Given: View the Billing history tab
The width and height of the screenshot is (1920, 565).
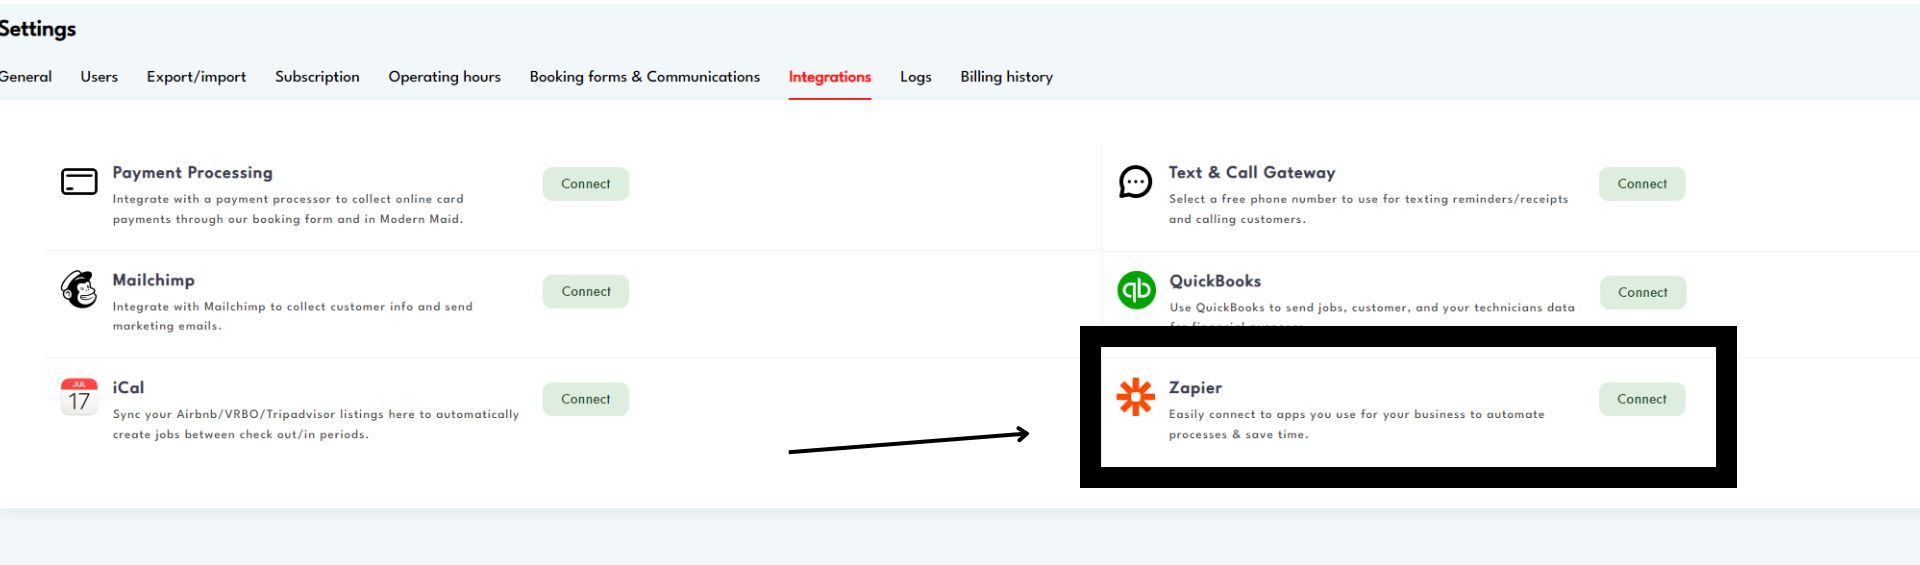Looking at the screenshot, I should [1006, 77].
